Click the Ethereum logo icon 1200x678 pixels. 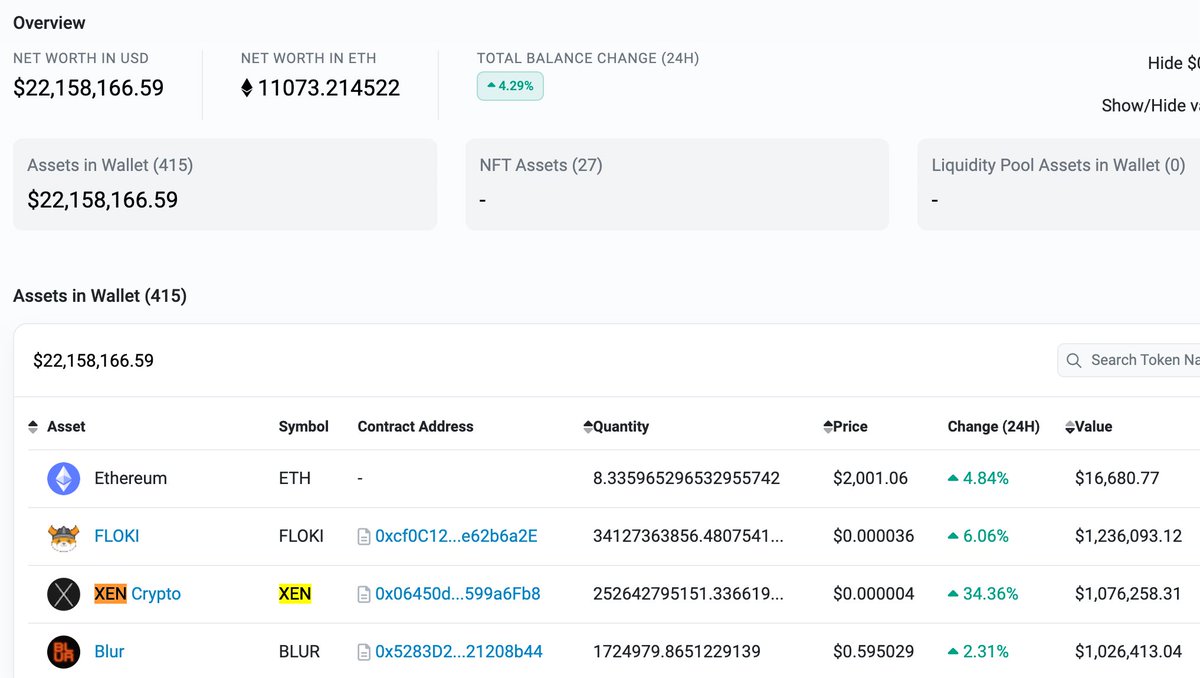63,478
